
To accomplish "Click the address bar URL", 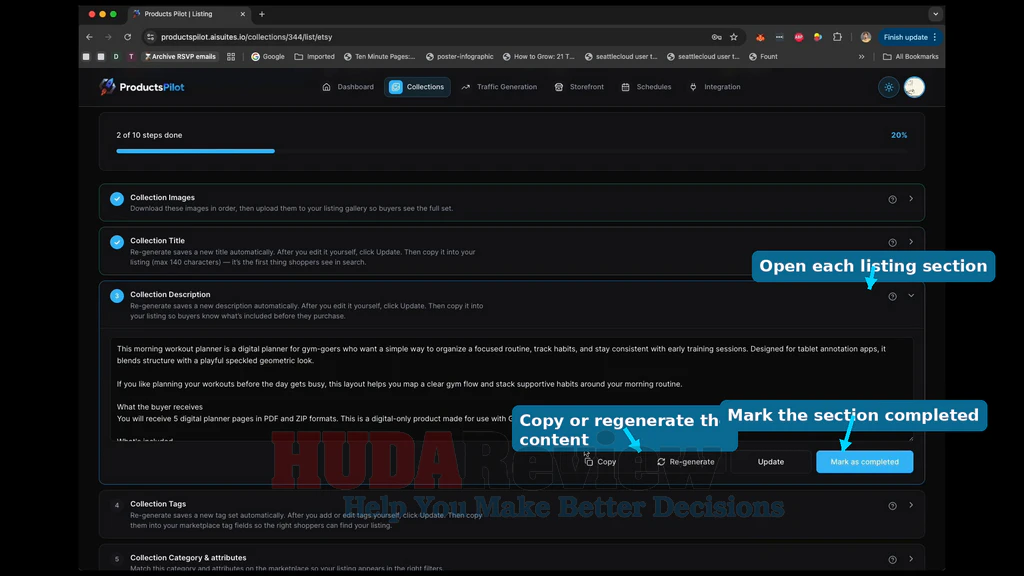I will click(x=247, y=37).
